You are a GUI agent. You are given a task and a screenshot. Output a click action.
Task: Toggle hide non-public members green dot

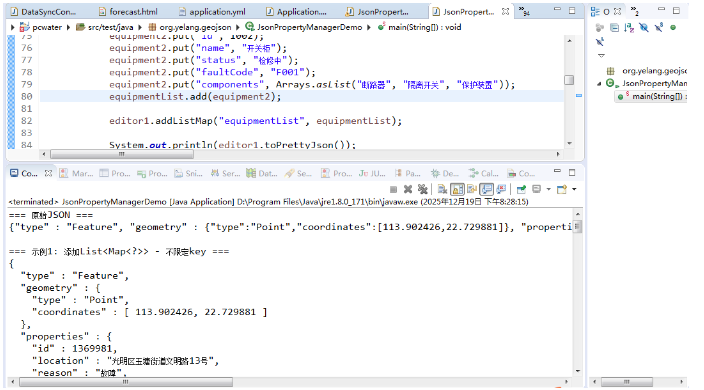click(673, 27)
